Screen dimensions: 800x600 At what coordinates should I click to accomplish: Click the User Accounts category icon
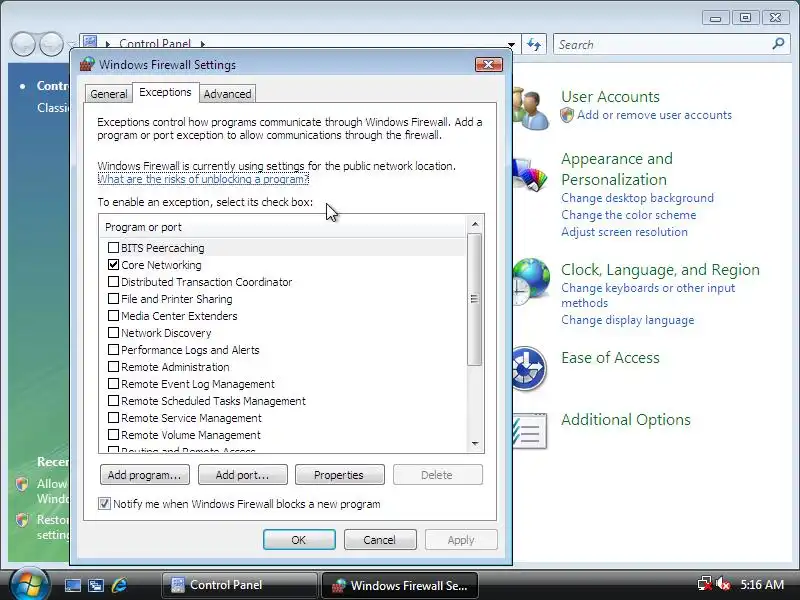pos(531,109)
